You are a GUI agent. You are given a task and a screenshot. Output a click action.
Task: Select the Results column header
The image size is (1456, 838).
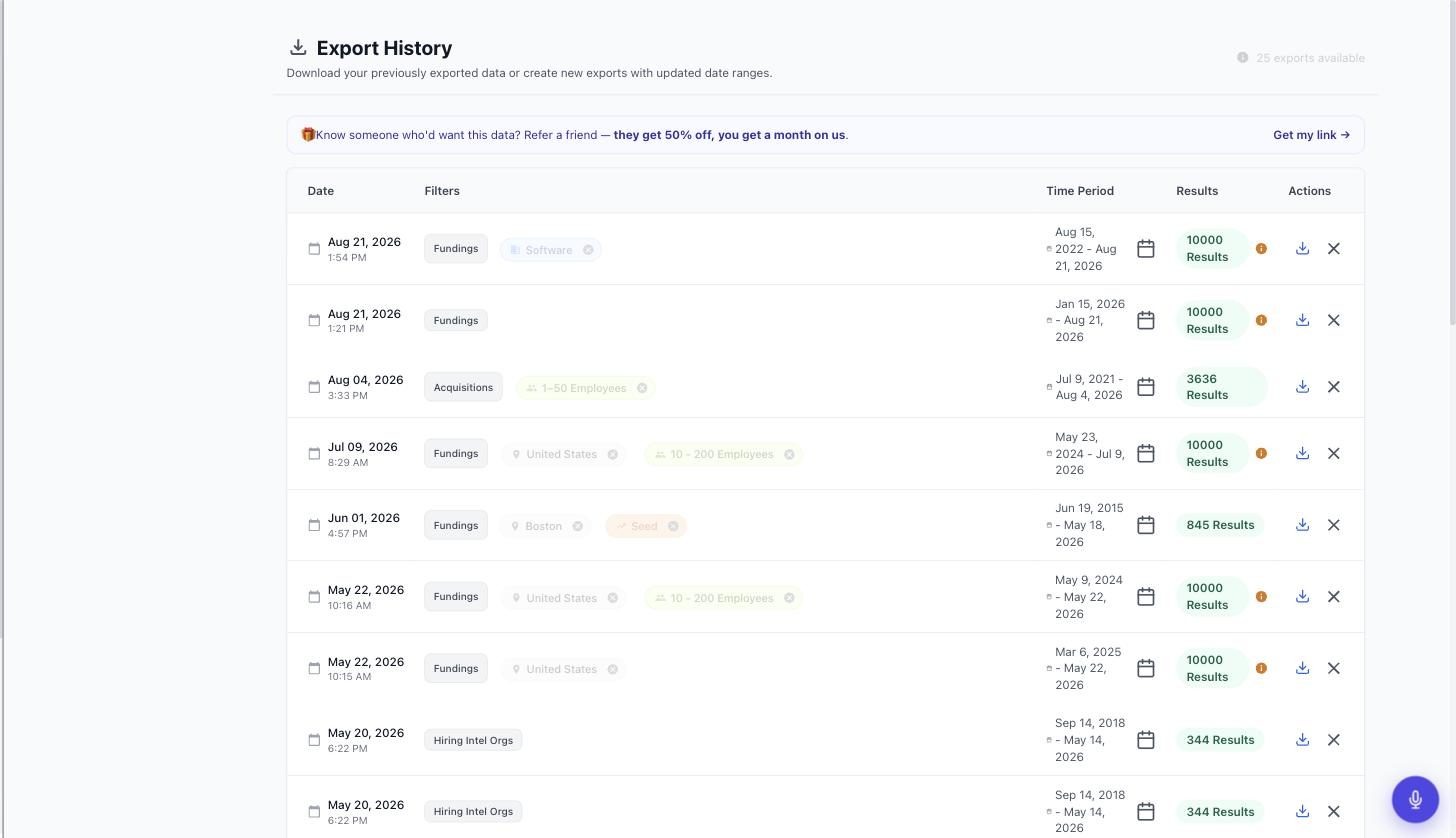pyautogui.click(x=1197, y=191)
